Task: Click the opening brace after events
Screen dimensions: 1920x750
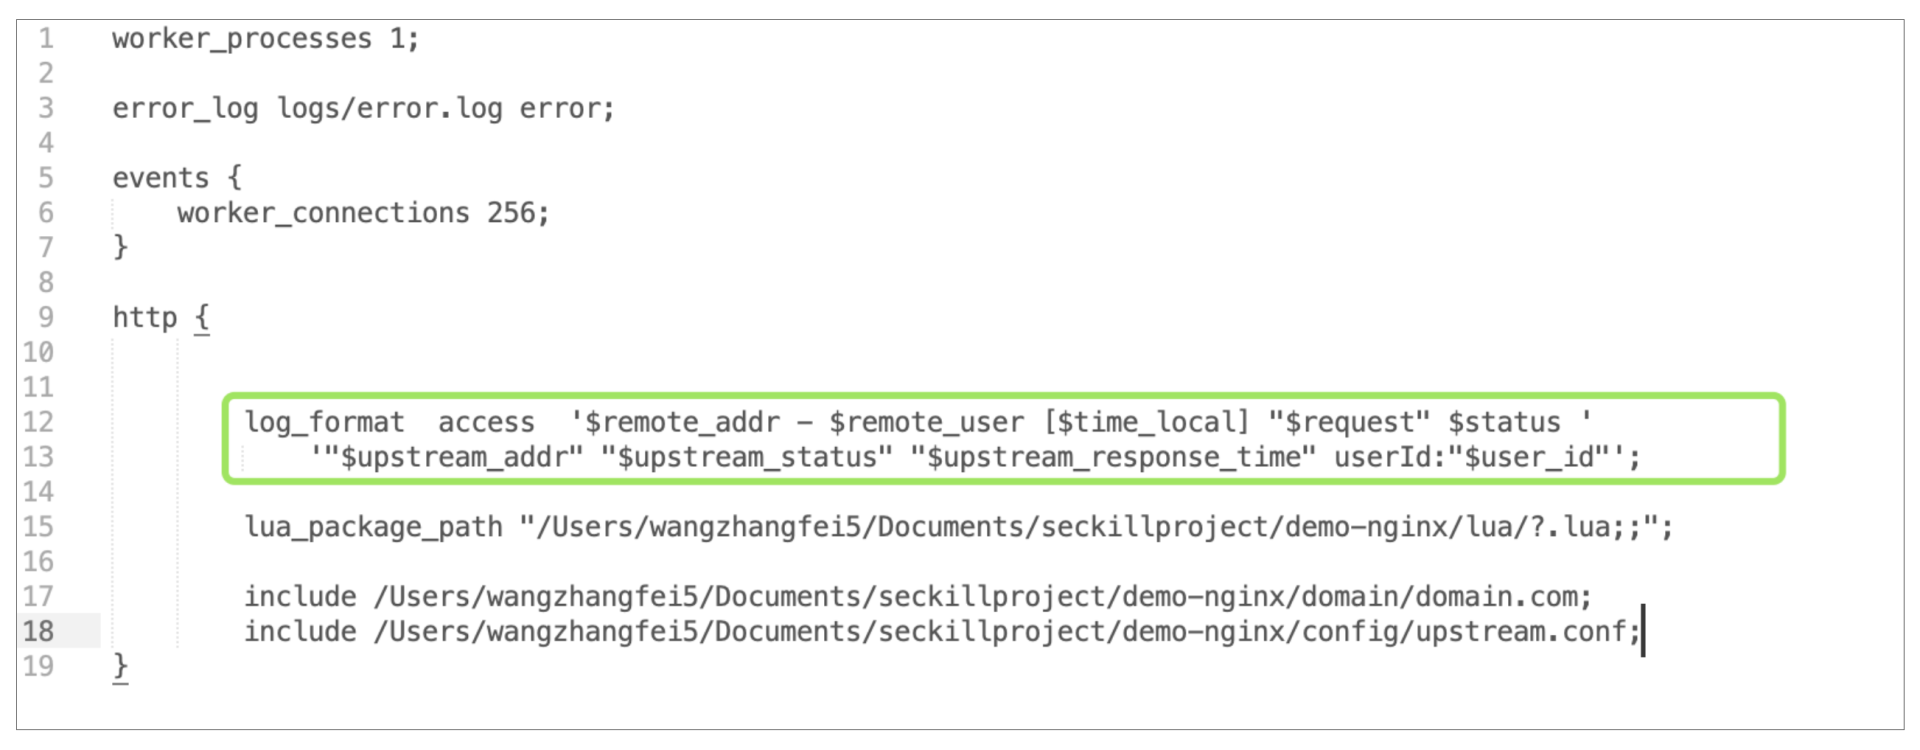Action: tap(234, 178)
